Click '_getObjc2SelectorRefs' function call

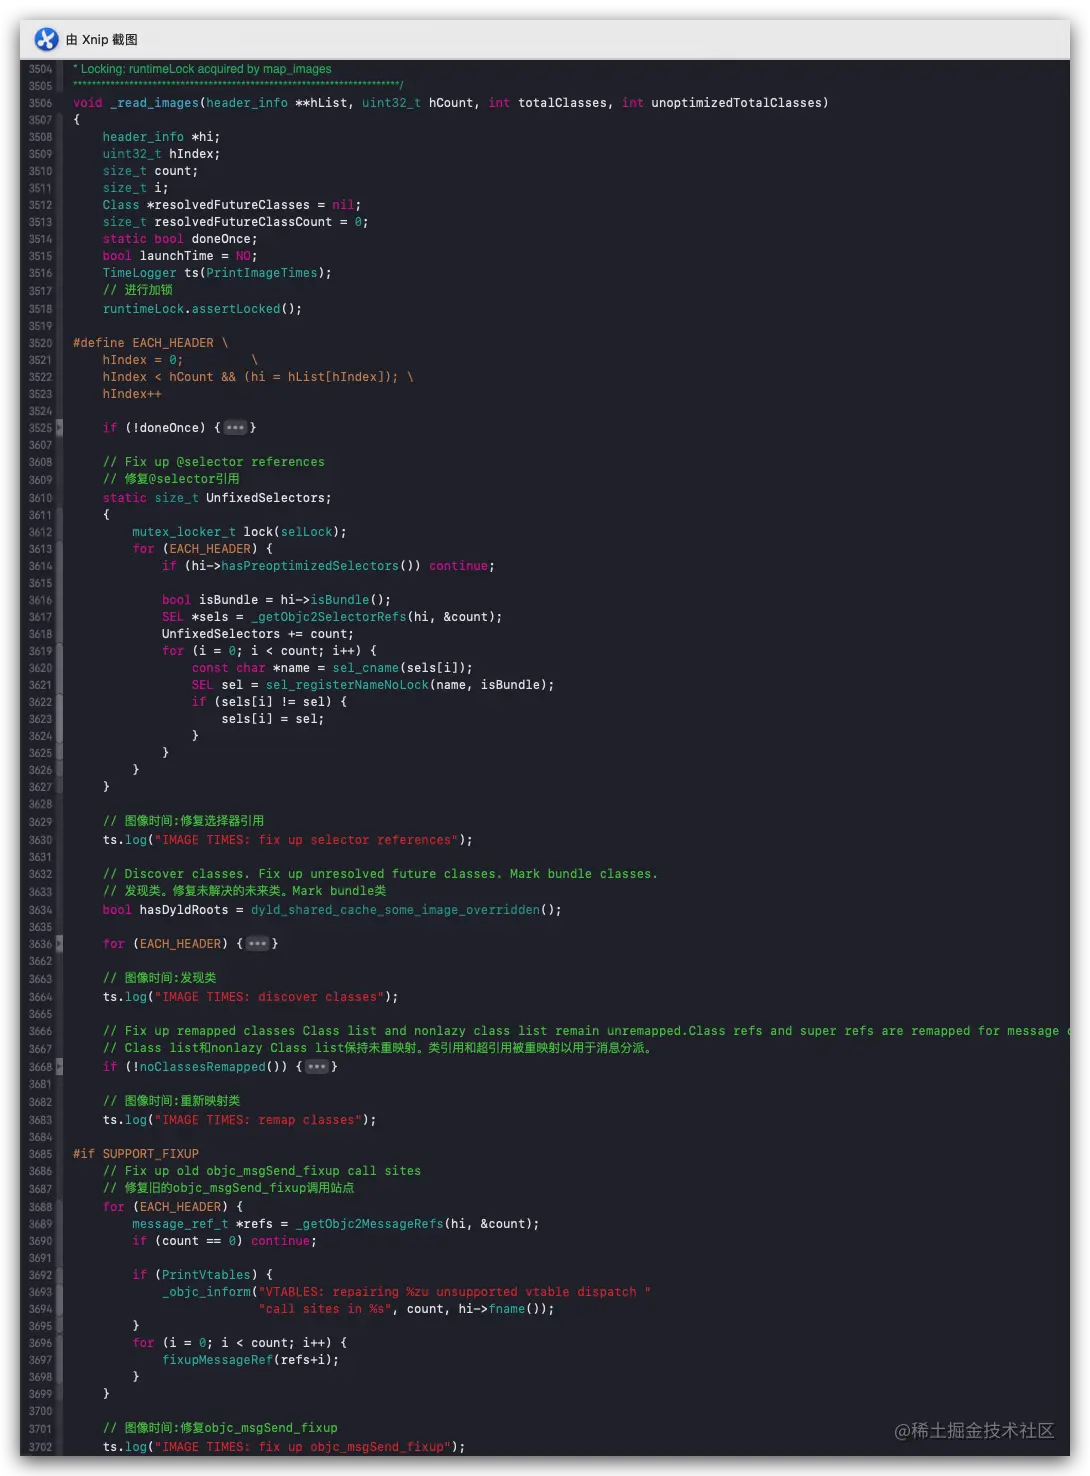328,617
